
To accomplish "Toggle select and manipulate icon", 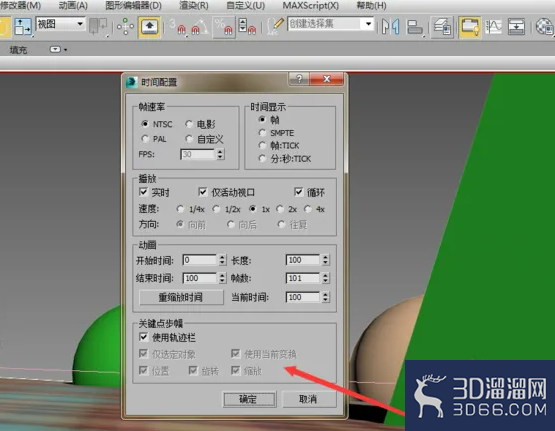I will [125, 27].
